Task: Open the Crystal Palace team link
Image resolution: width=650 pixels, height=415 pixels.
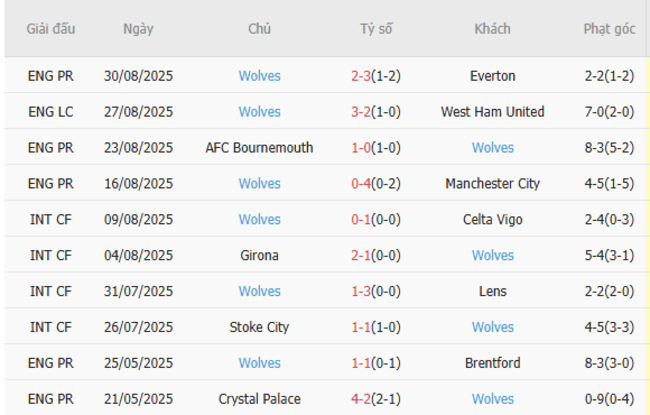Action: [x=259, y=399]
